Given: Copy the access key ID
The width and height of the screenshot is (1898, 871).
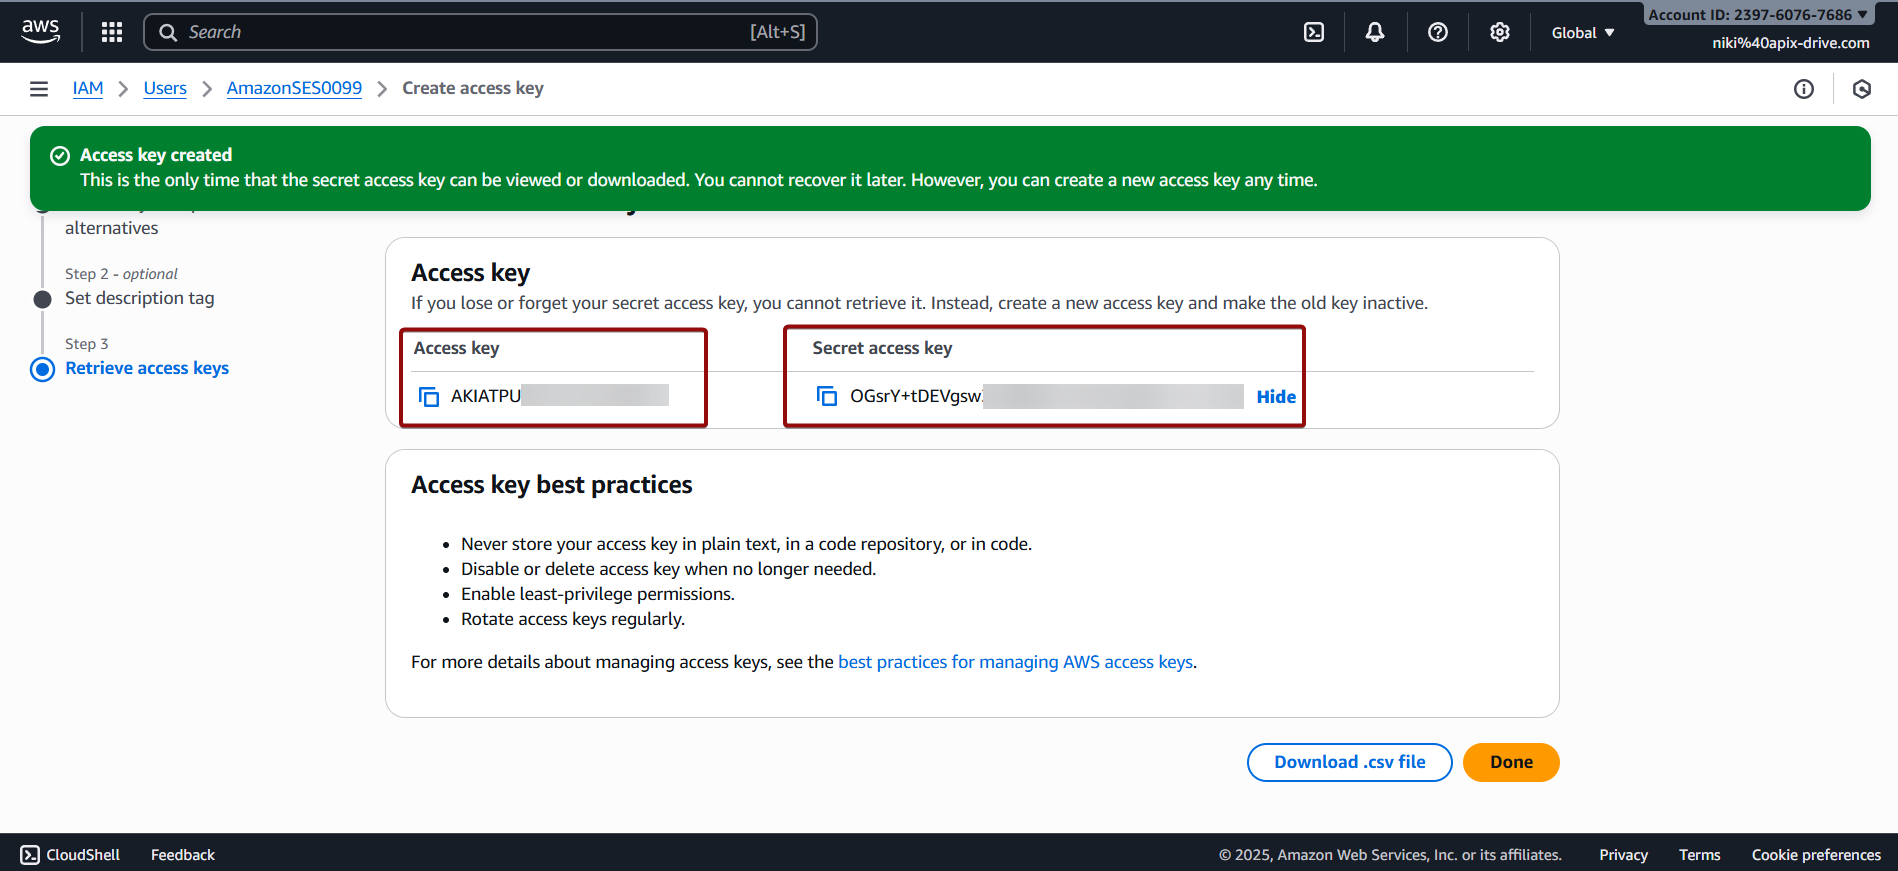Looking at the screenshot, I should point(429,397).
